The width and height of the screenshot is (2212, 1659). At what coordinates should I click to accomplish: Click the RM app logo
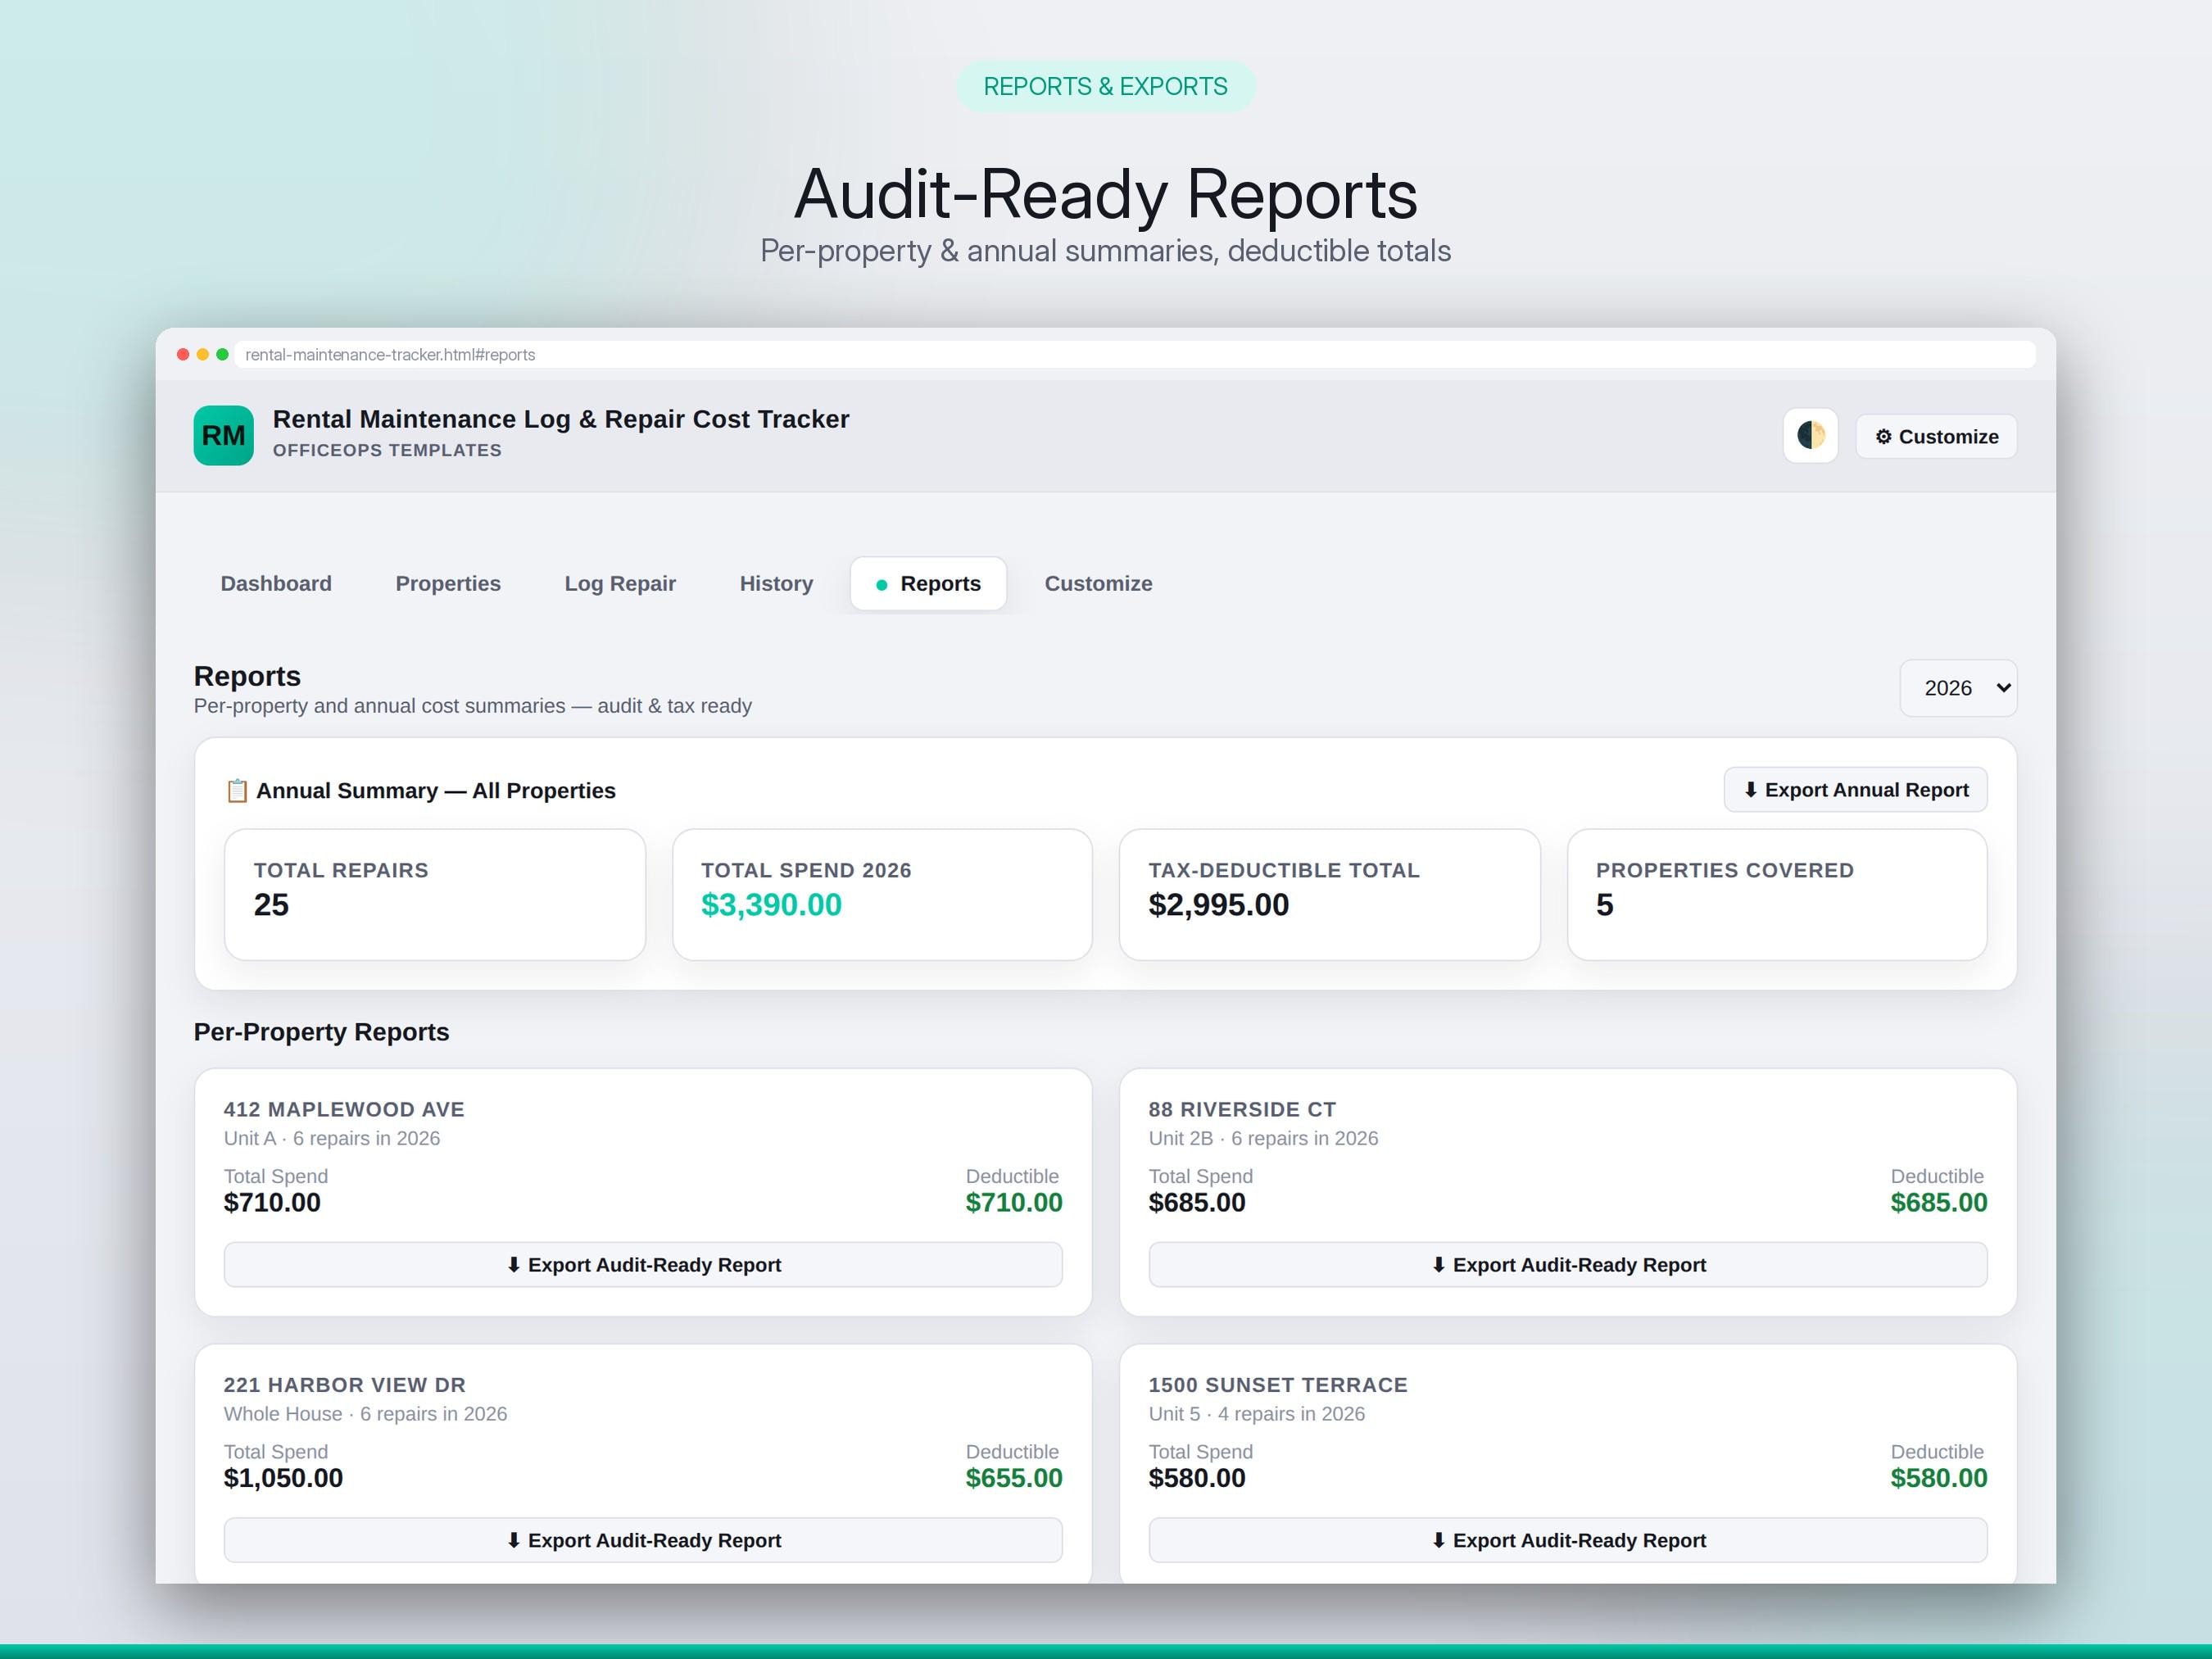coord(223,435)
